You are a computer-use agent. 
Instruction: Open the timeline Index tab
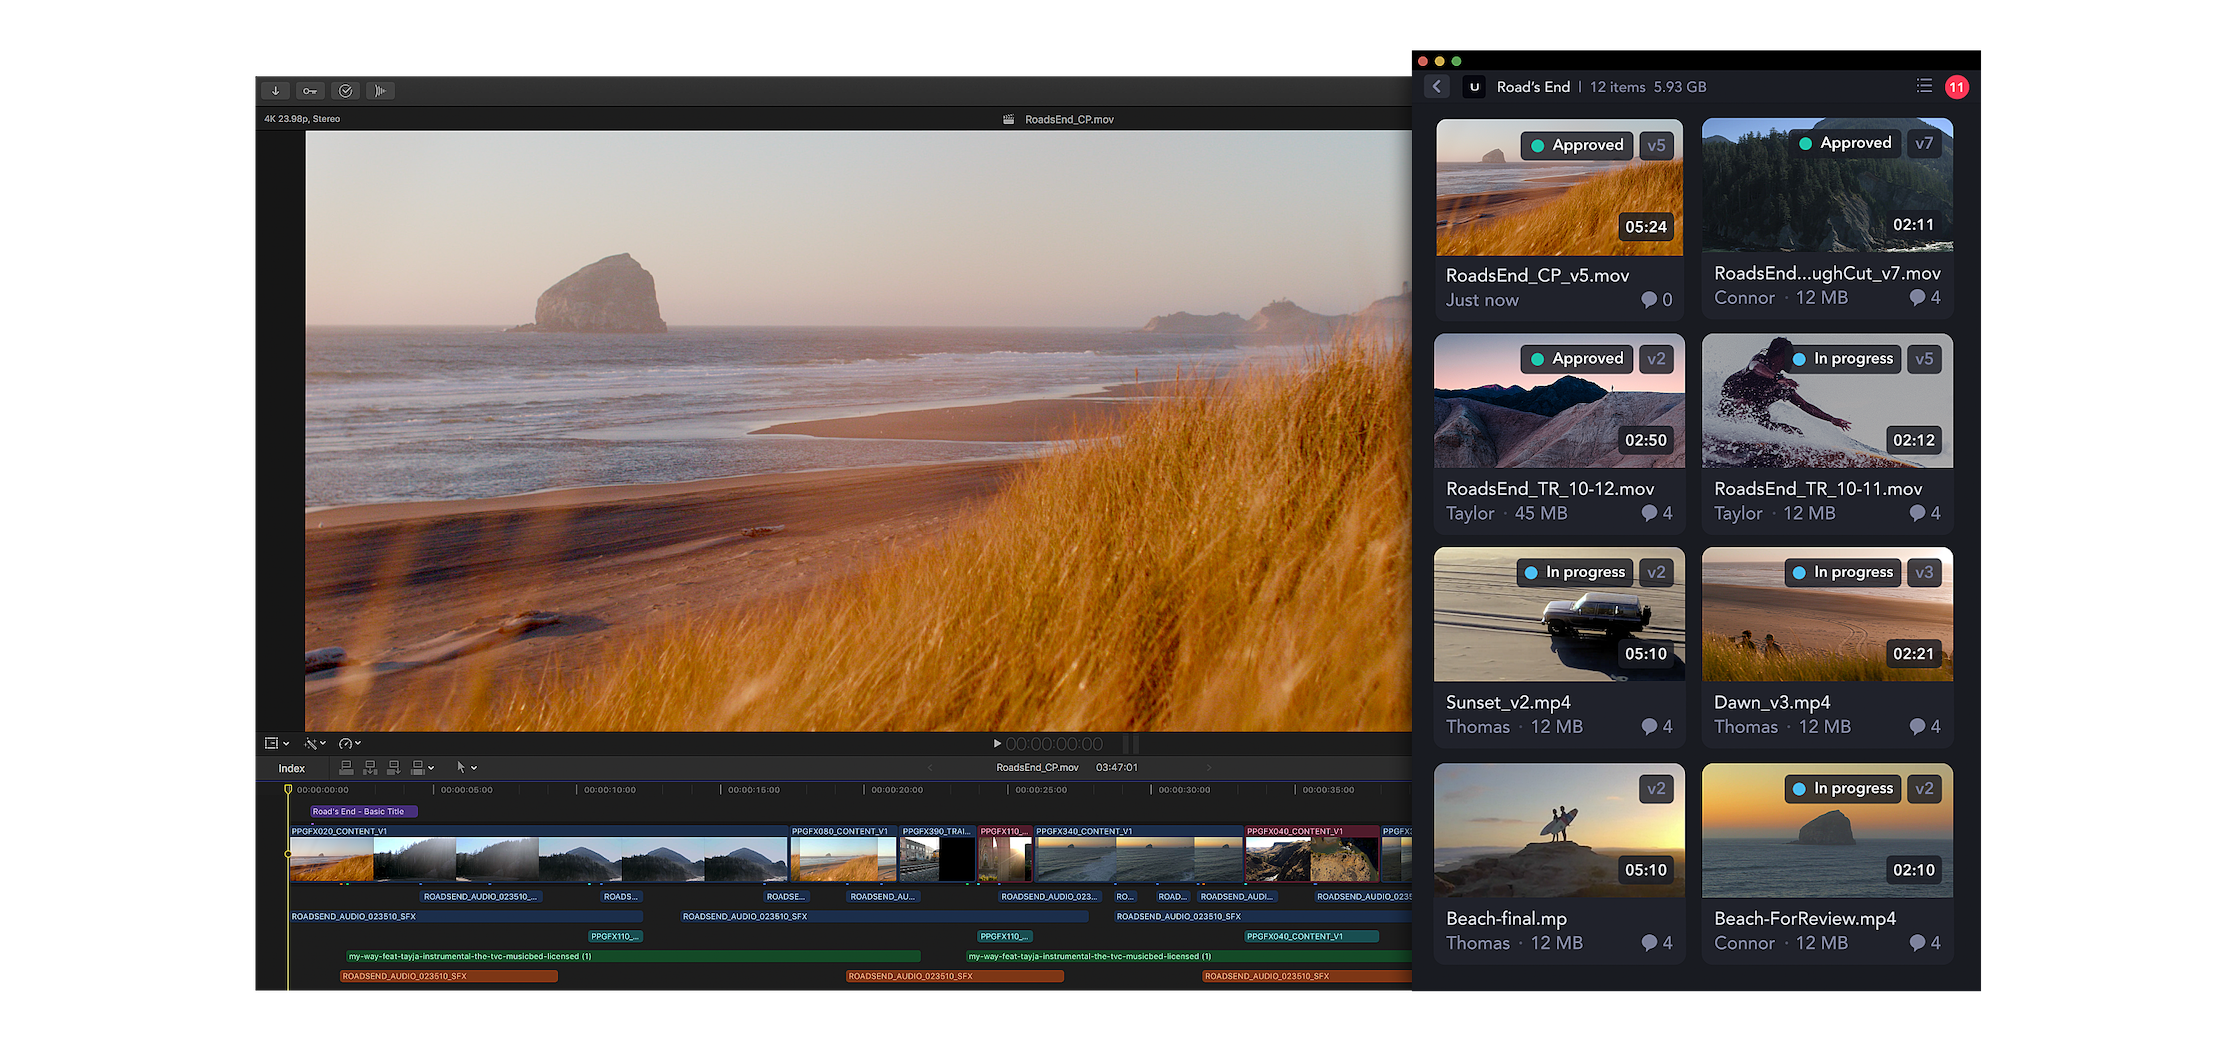tap(291, 768)
